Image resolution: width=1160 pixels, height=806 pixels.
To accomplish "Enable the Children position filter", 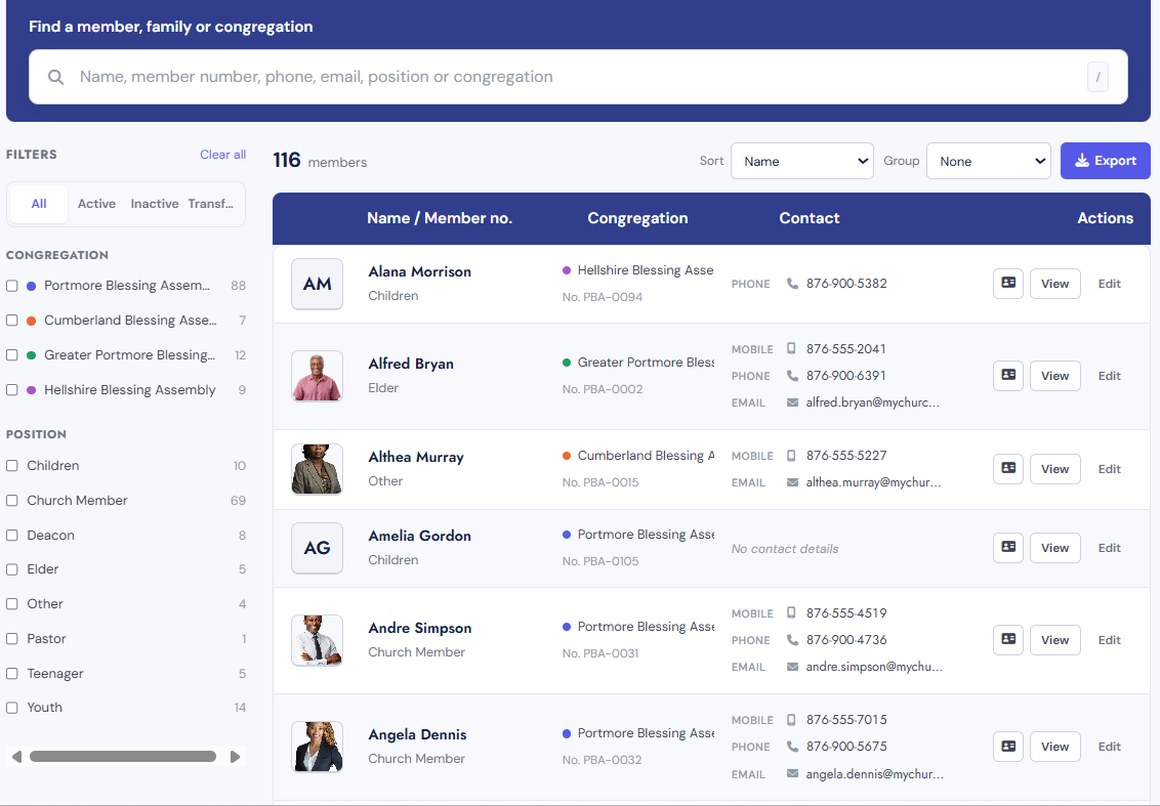I will tap(12, 466).
